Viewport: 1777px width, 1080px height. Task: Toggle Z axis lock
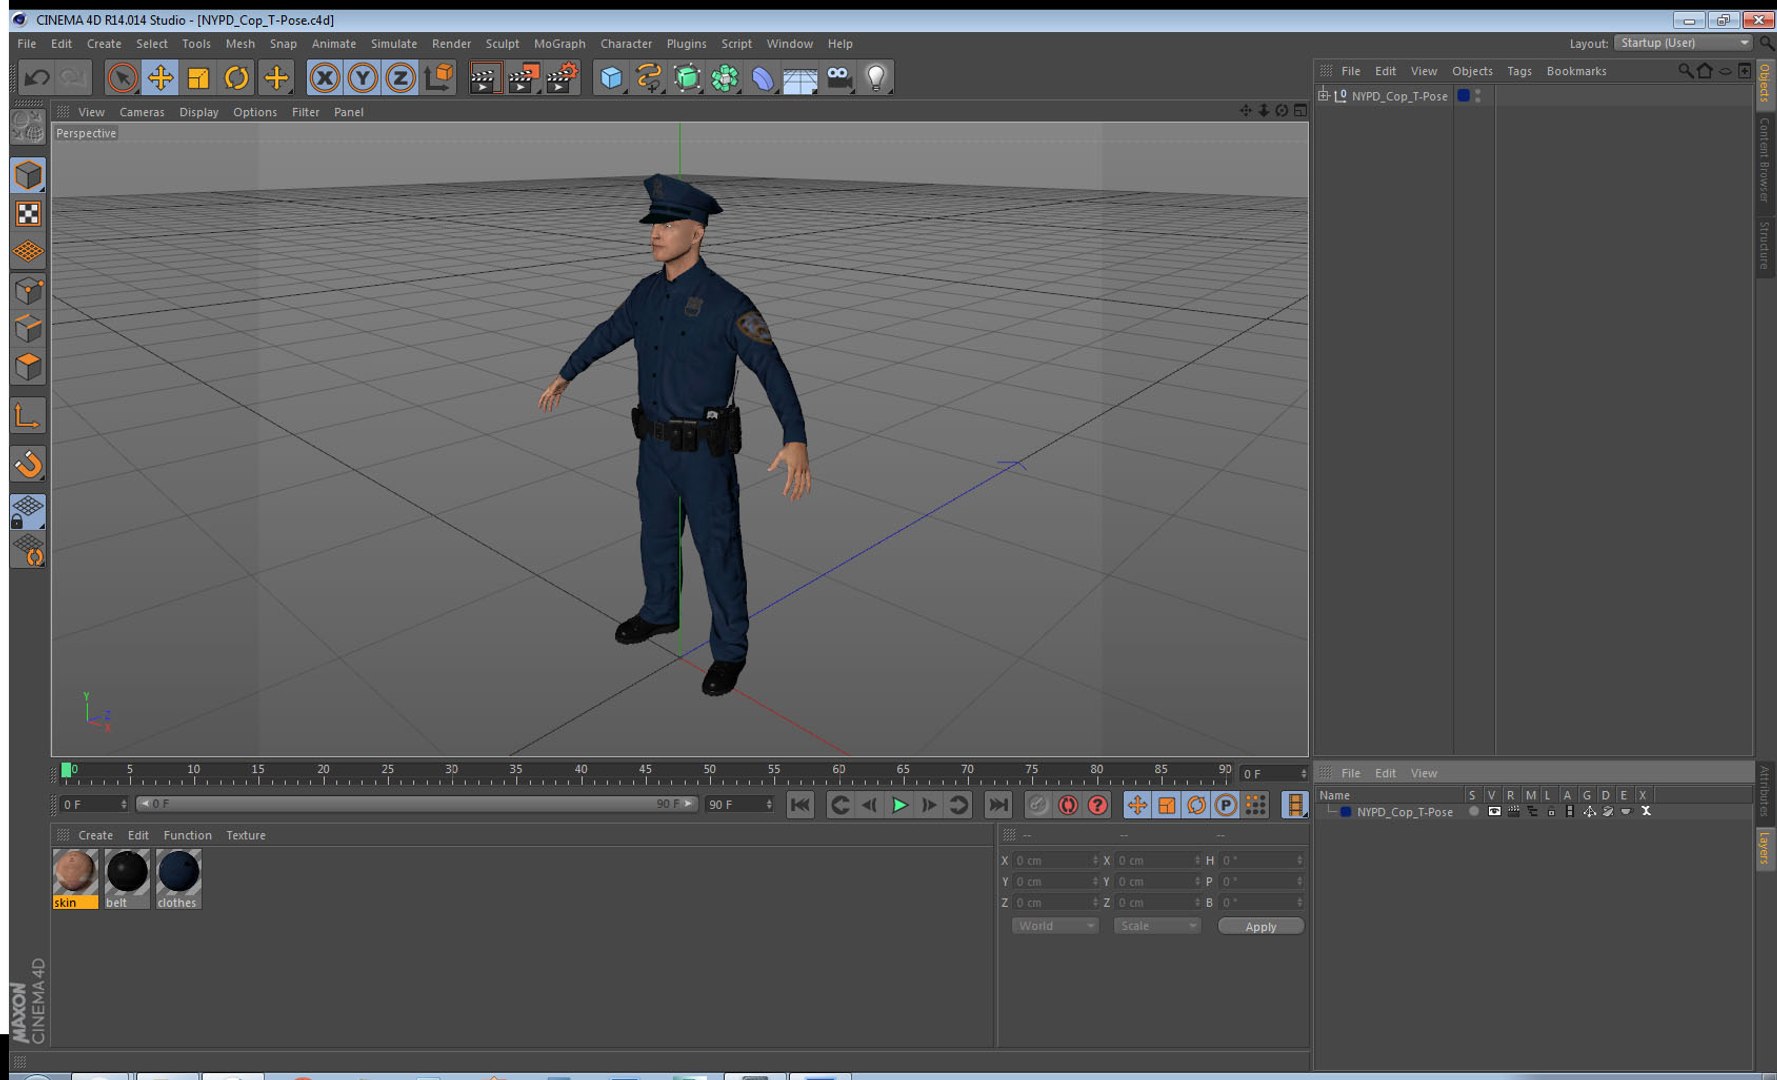point(400,77)
